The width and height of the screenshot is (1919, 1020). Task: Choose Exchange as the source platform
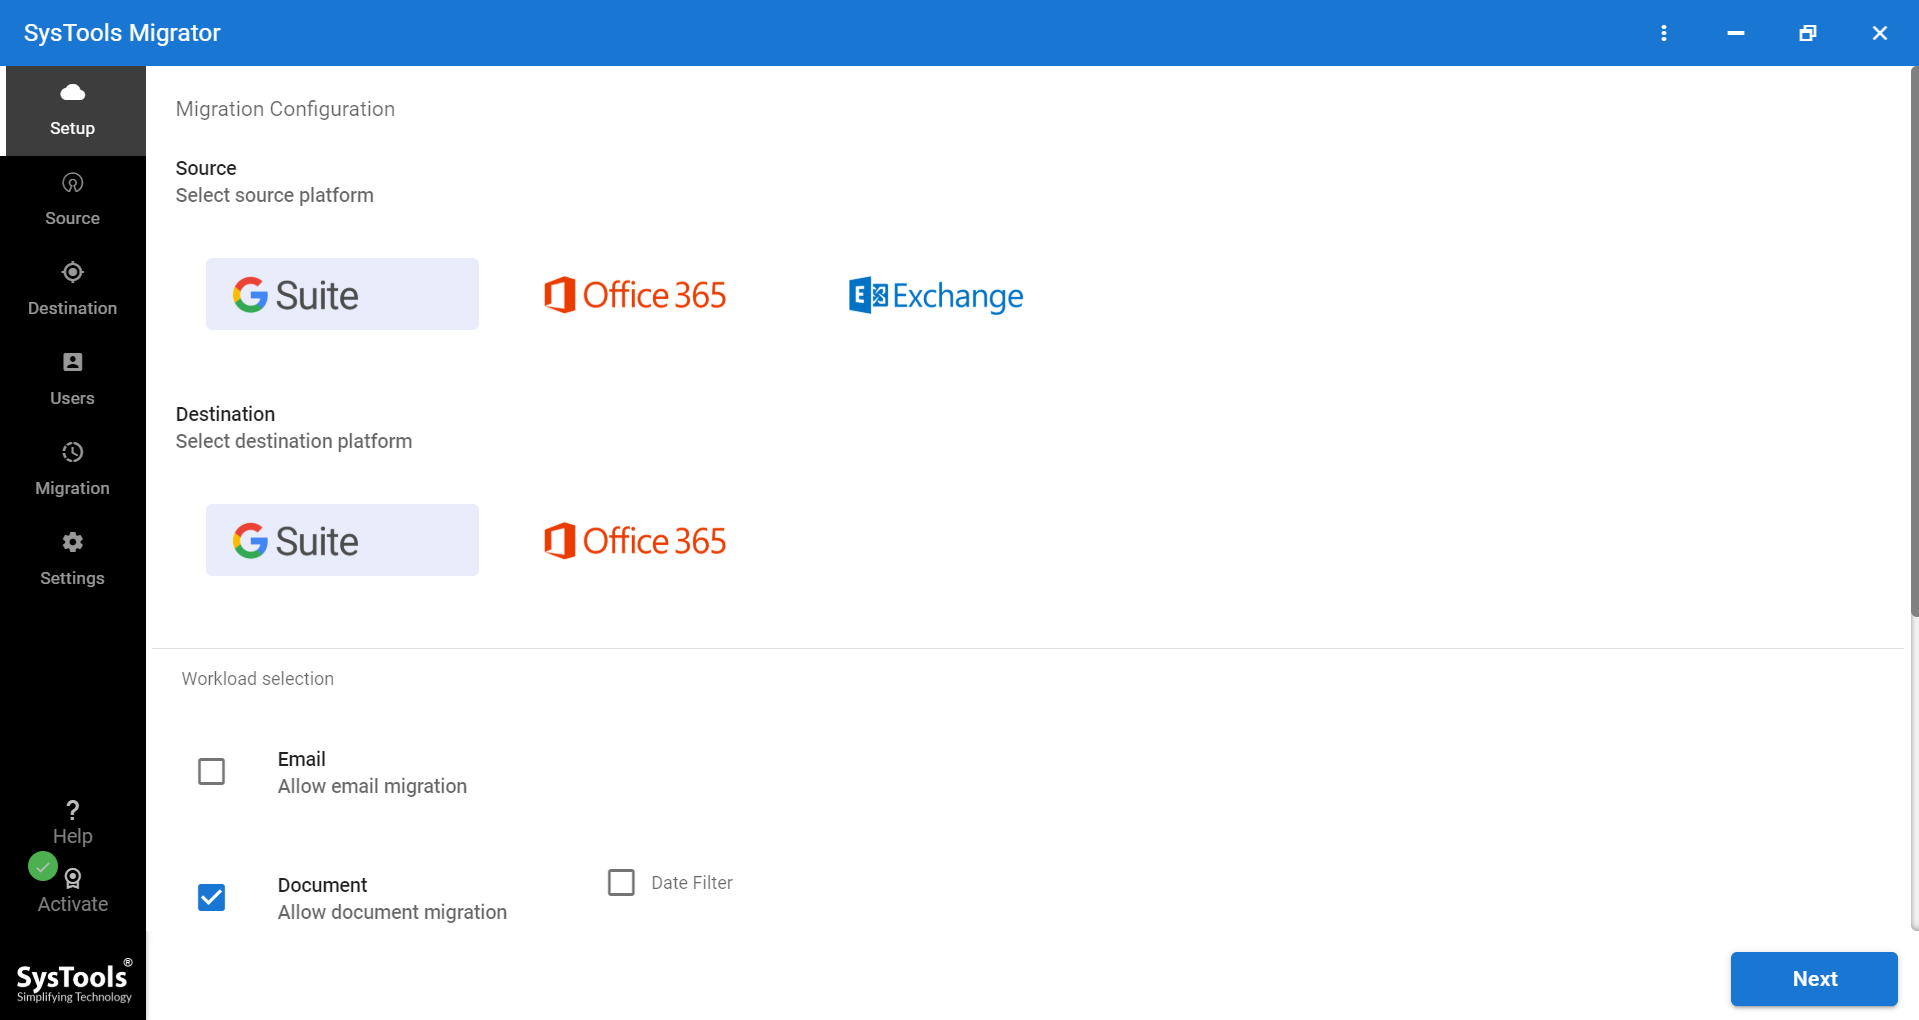(x=934, y=295)
